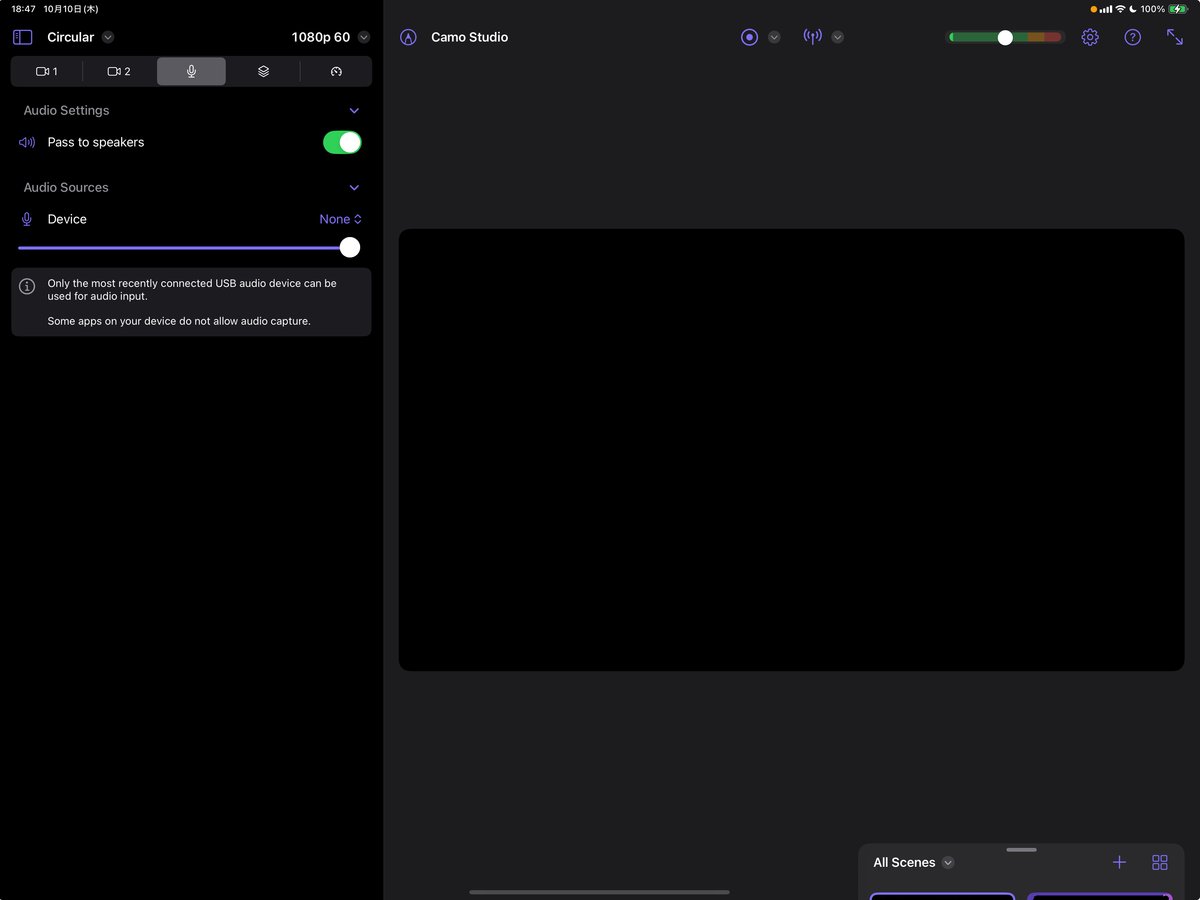Switch to the camera 1 tab

click(47, 71)
